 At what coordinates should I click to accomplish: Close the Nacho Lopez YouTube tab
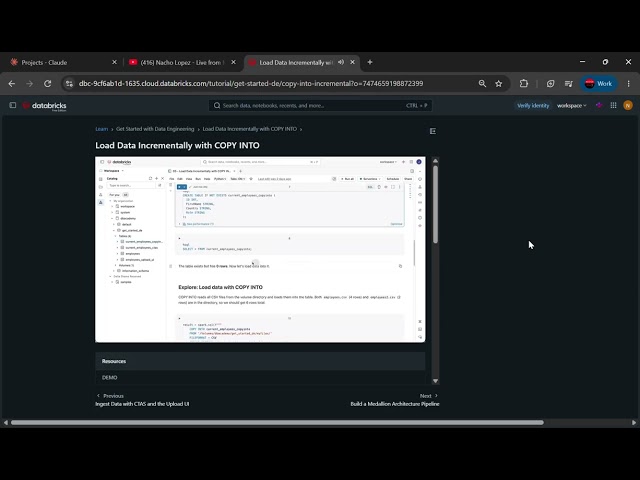(x=233, y=62)
